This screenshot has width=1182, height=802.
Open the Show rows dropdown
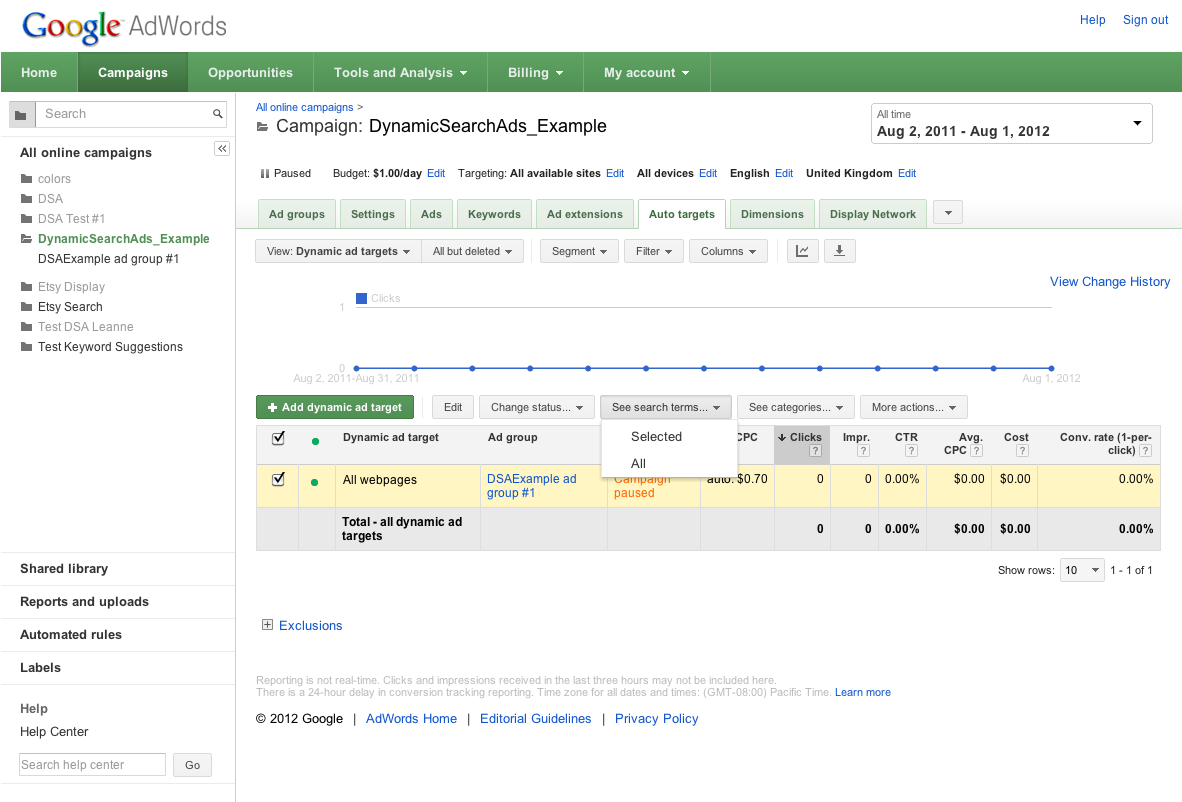click(1082, 570)
